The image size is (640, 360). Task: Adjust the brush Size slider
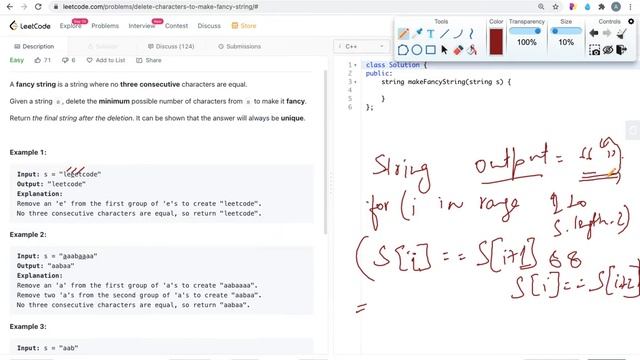pos(566,31)
